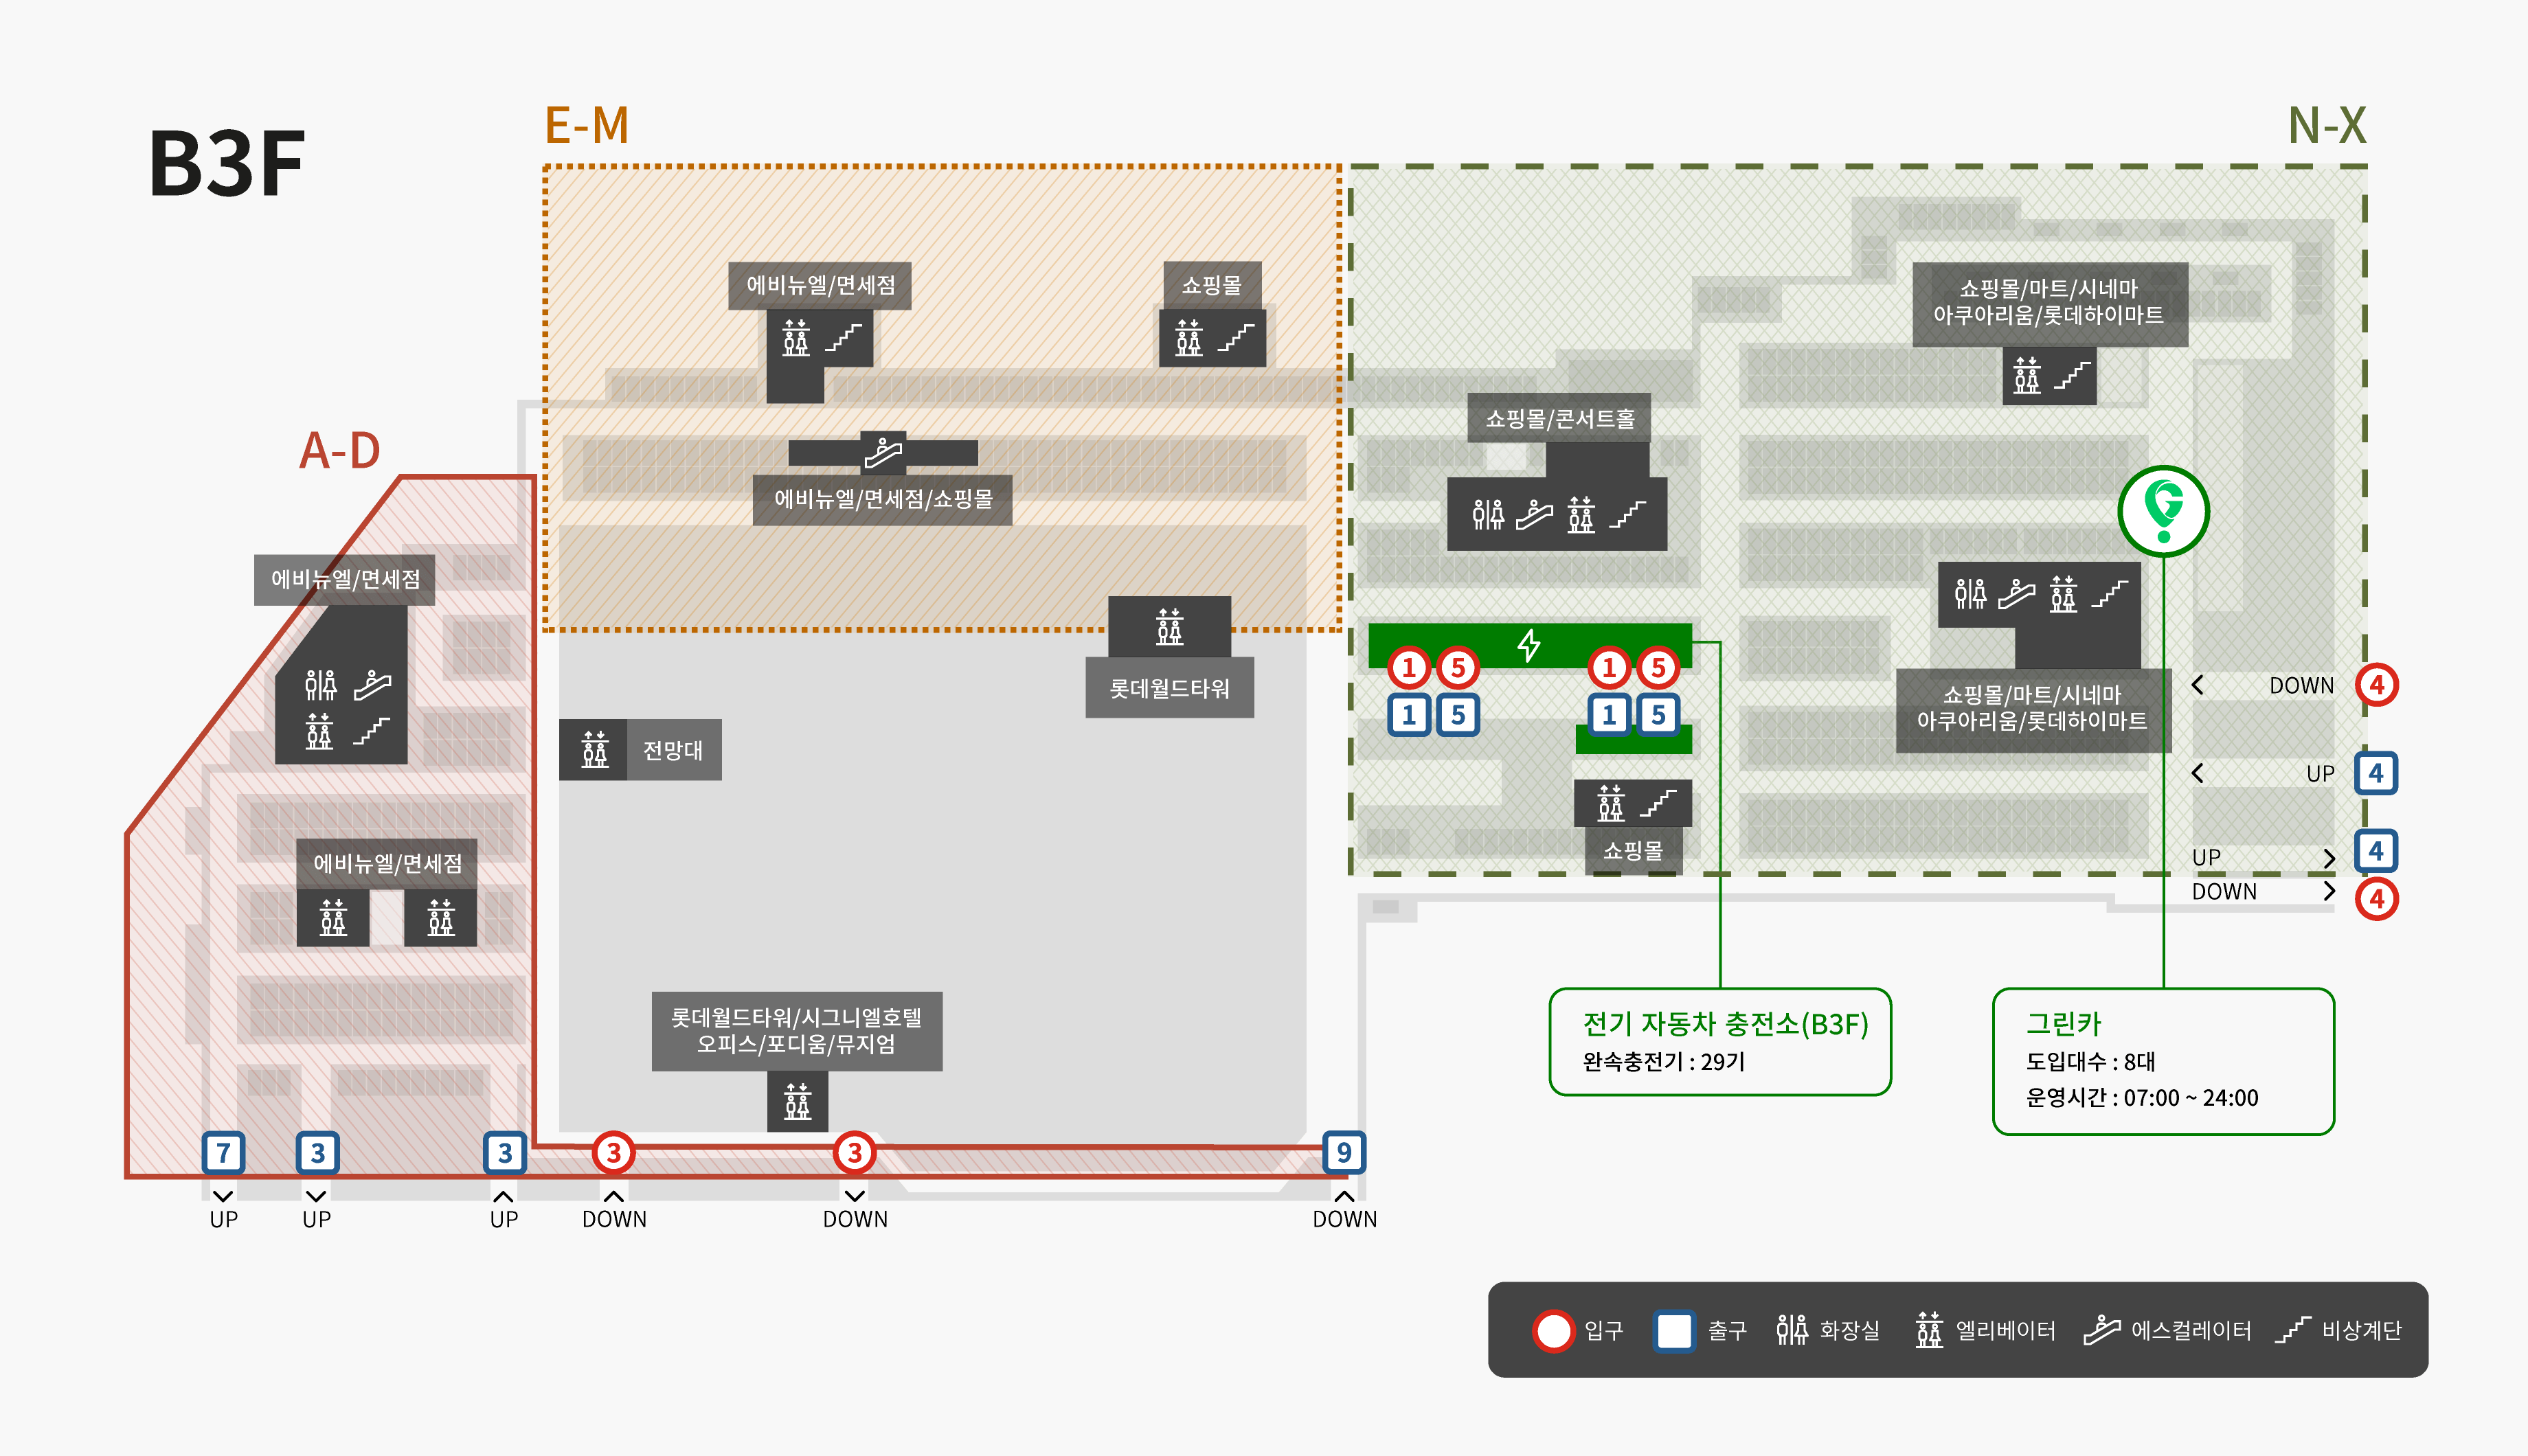Viewport: 2528px width, 1456px height.
Task: Click the DOWN label beneath exit 9
Action: tap(1344, 1220)
